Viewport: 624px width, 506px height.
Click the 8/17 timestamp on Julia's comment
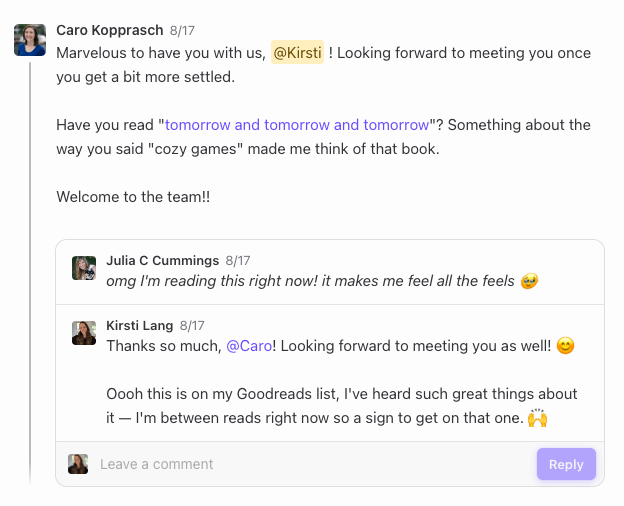pos(238,261)
